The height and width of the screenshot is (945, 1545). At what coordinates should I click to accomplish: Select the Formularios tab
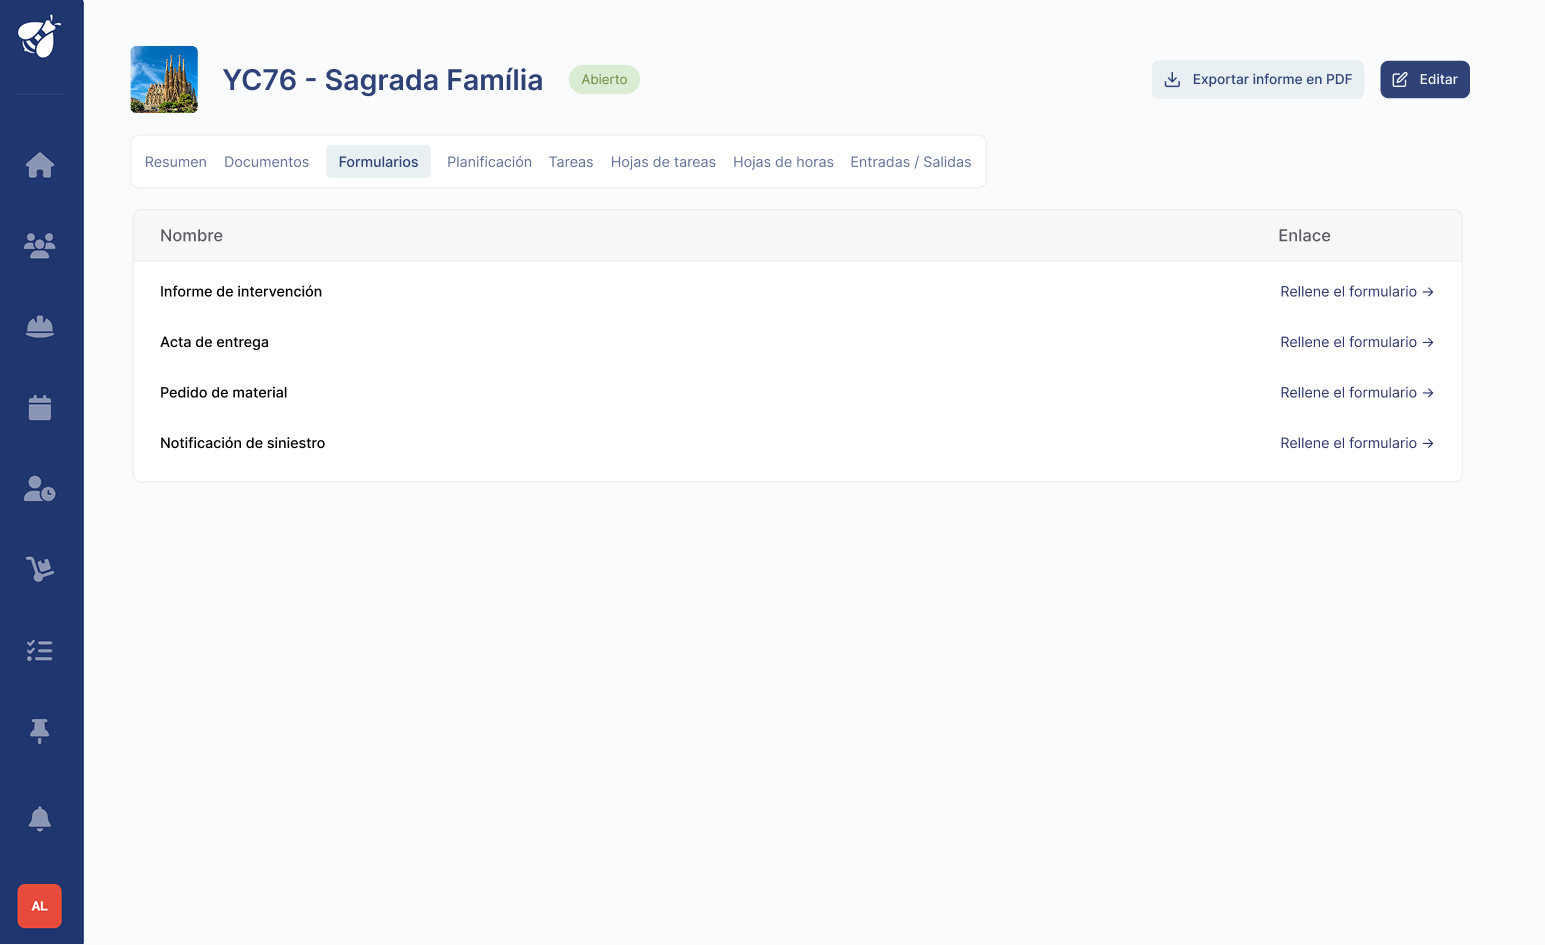tap(379, 162)
